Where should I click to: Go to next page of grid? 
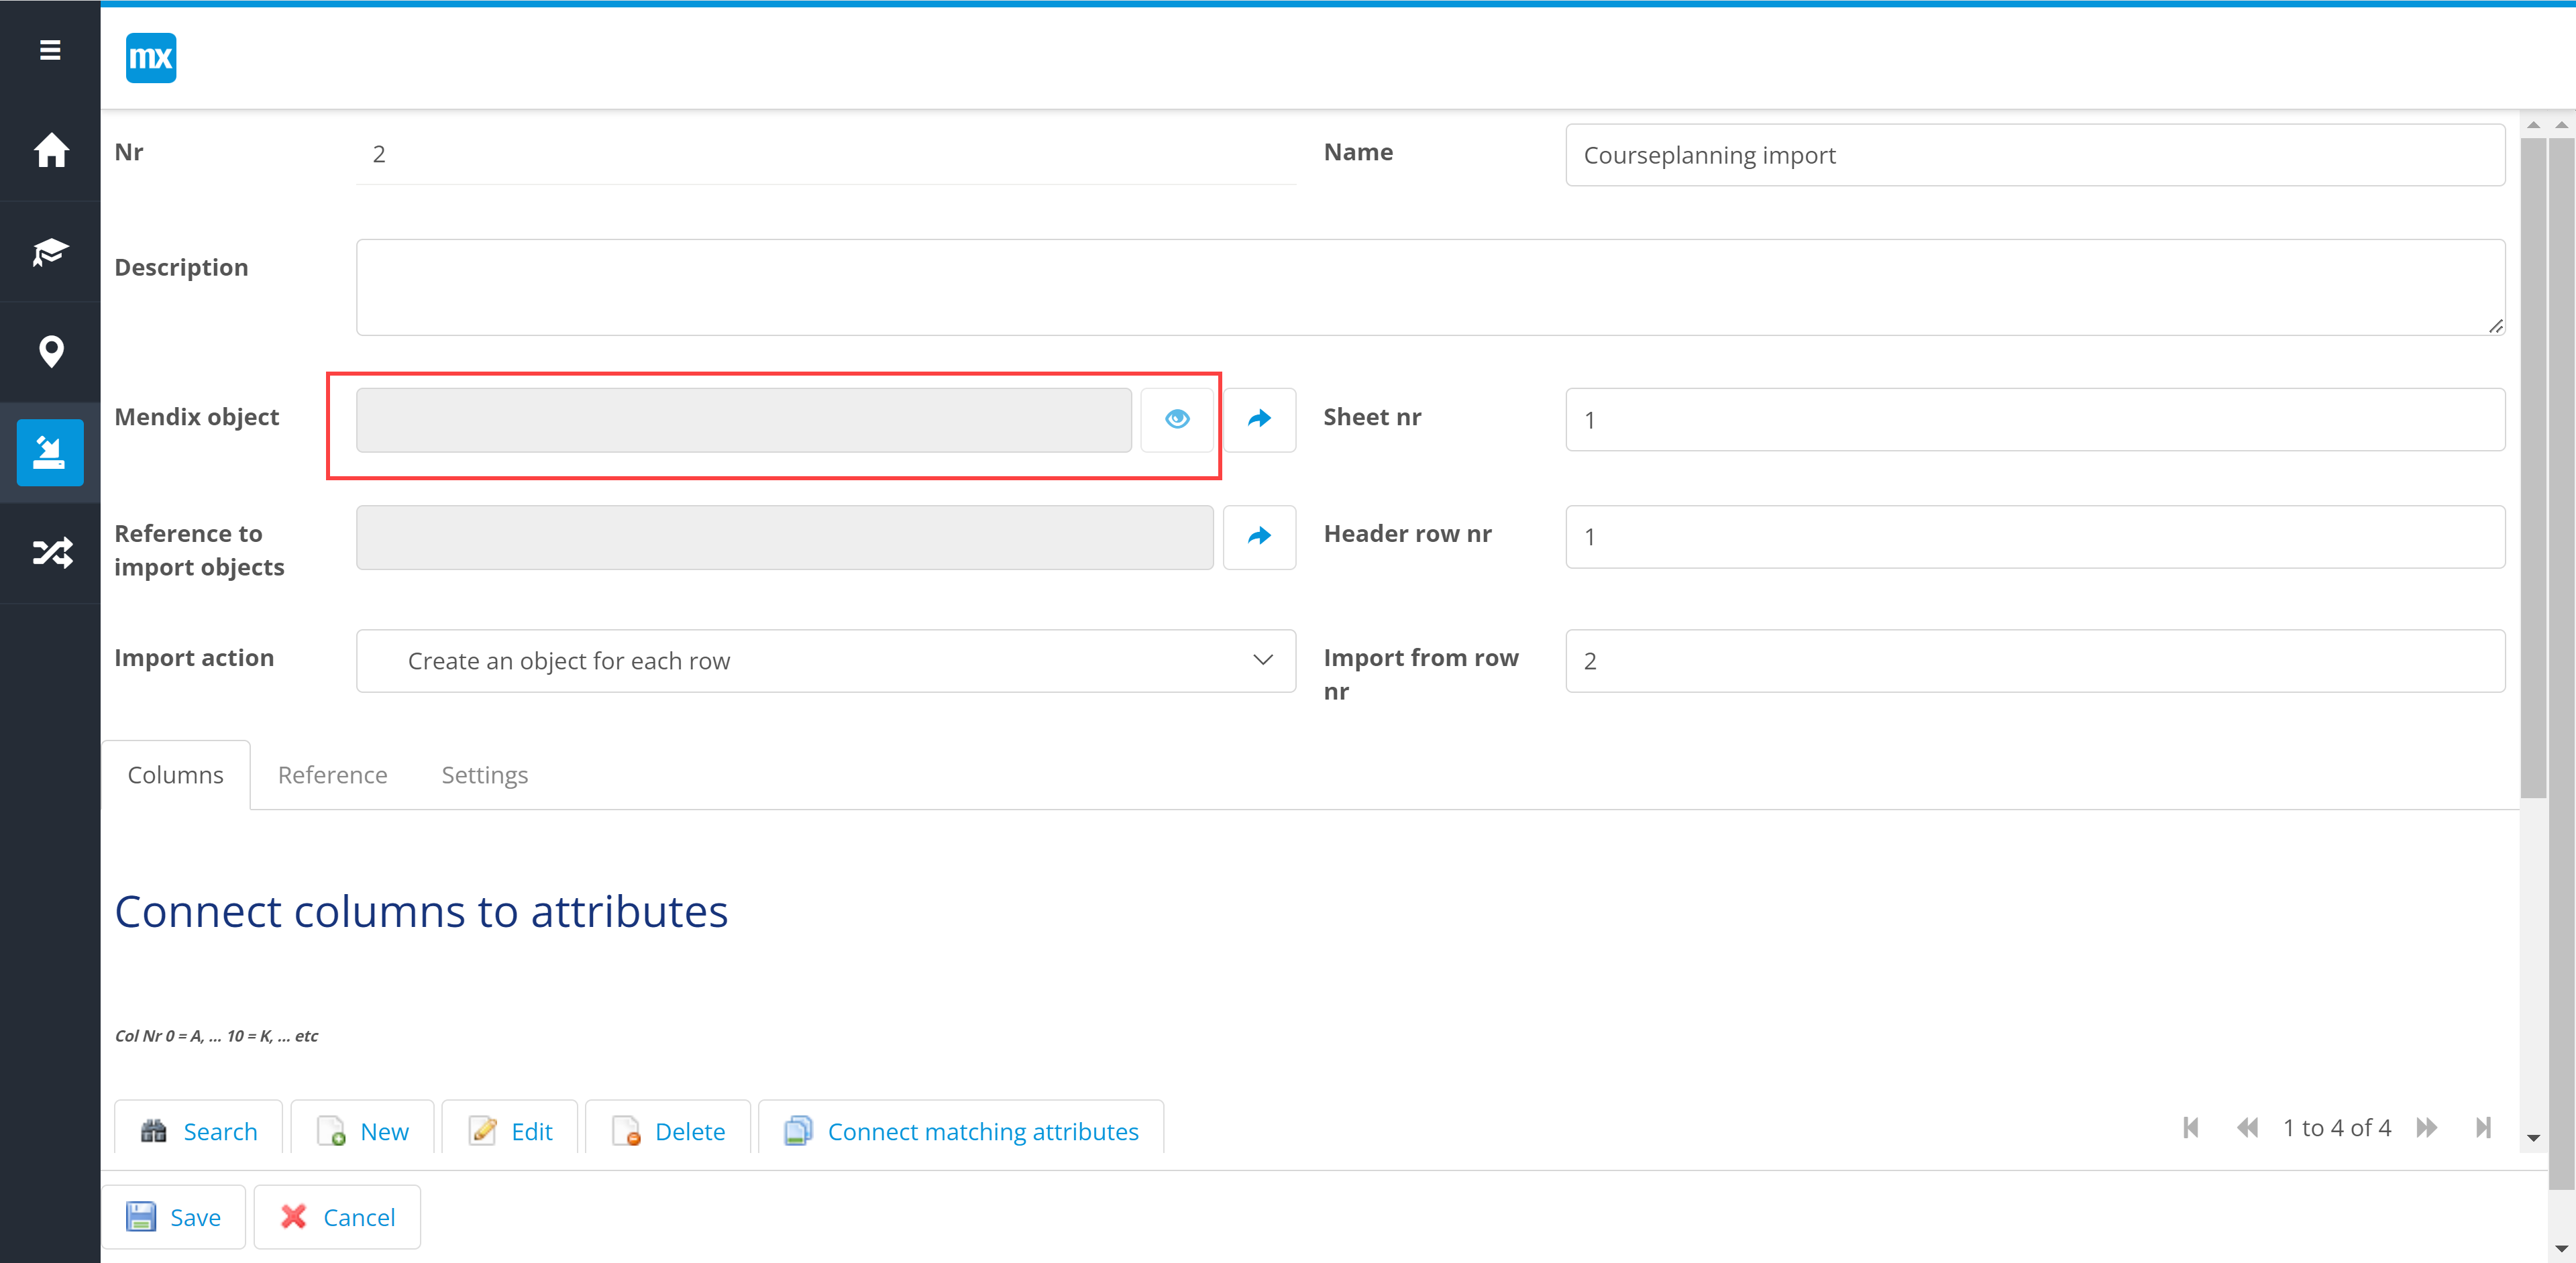coord(2427,1128)
